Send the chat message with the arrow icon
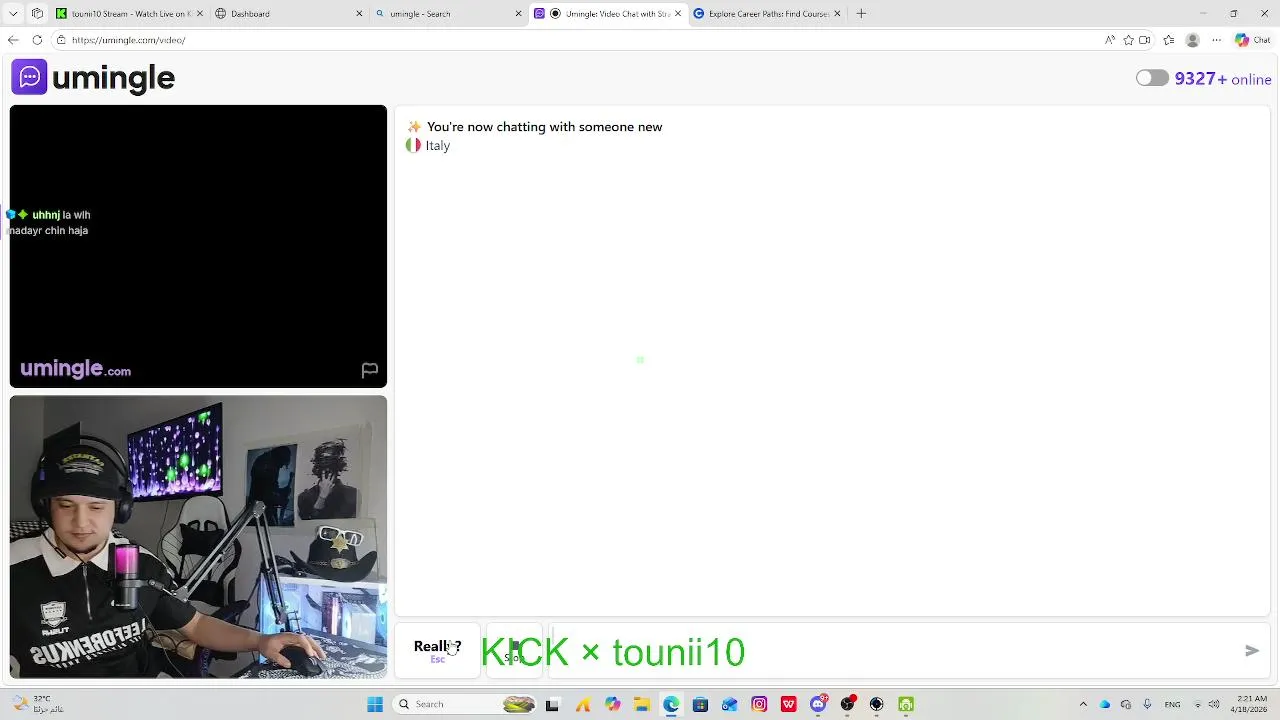 pyautogui.click(x=1251, y=651)
